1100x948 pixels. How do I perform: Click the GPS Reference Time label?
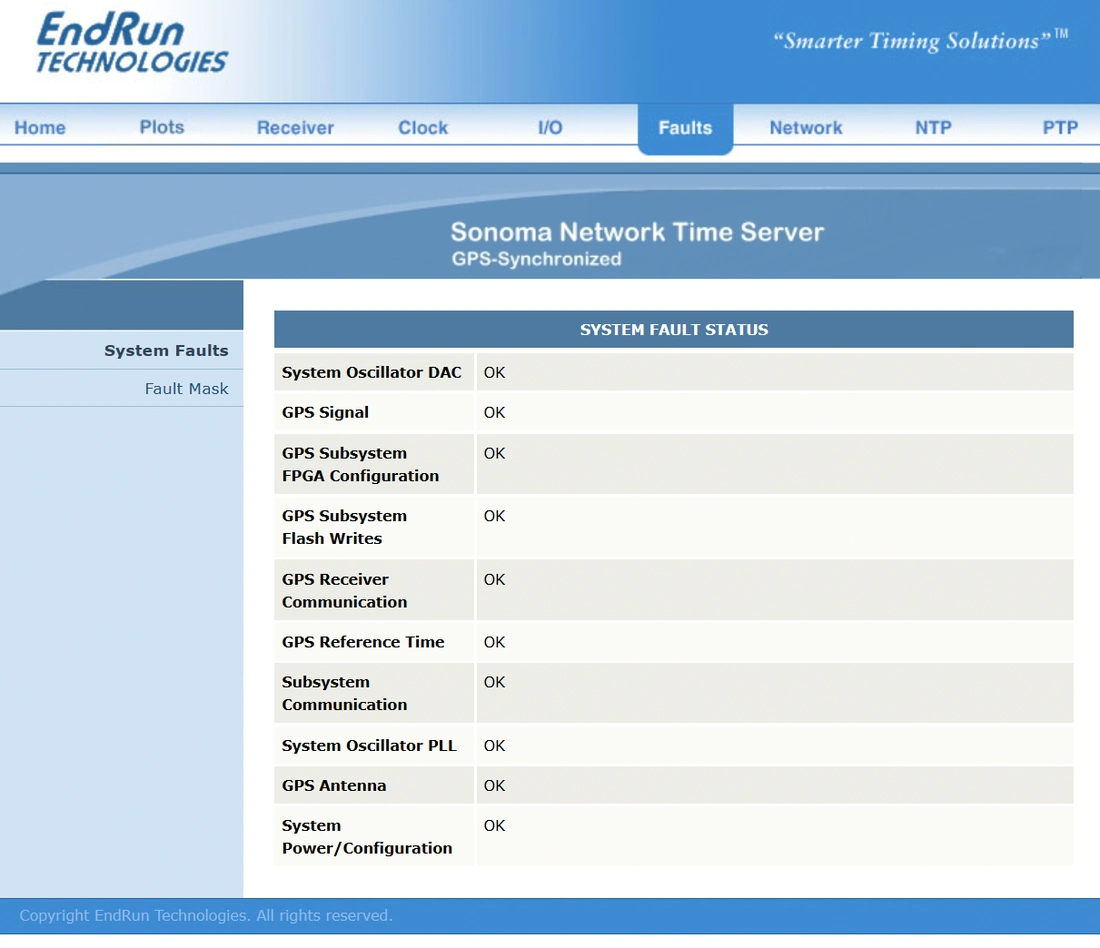[363, 642]
